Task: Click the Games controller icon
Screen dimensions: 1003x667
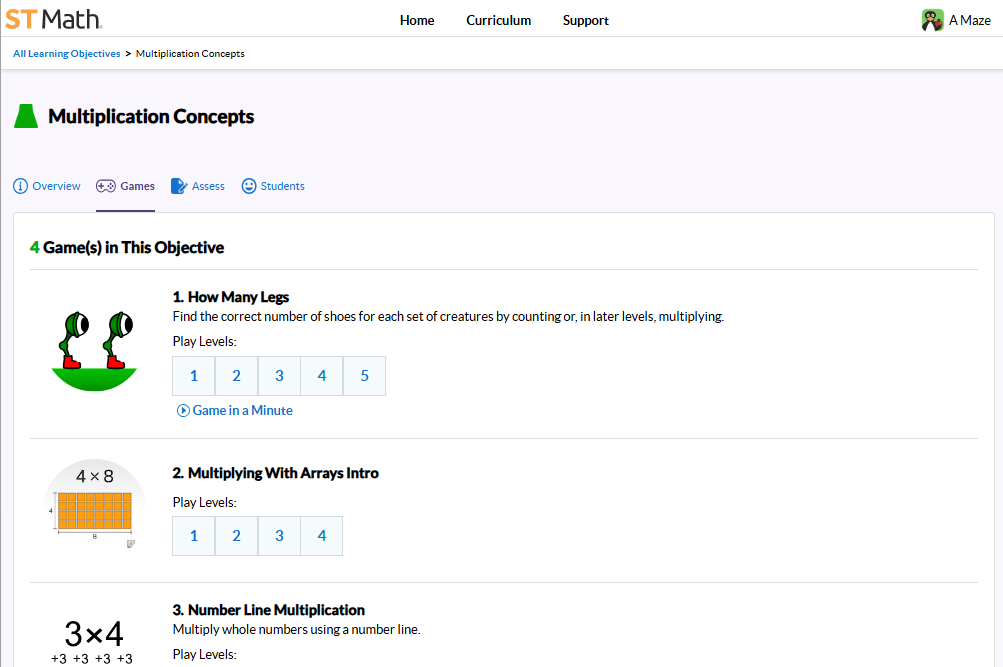Action: (105, 186)
